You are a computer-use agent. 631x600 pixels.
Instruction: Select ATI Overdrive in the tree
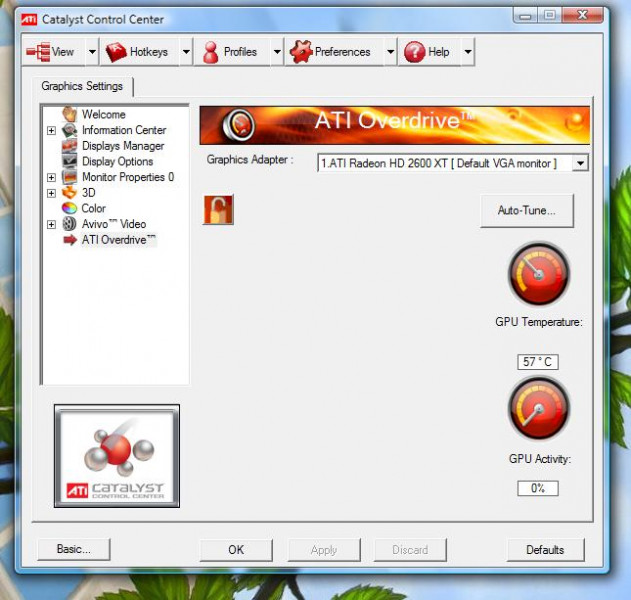tap(118, 240)
